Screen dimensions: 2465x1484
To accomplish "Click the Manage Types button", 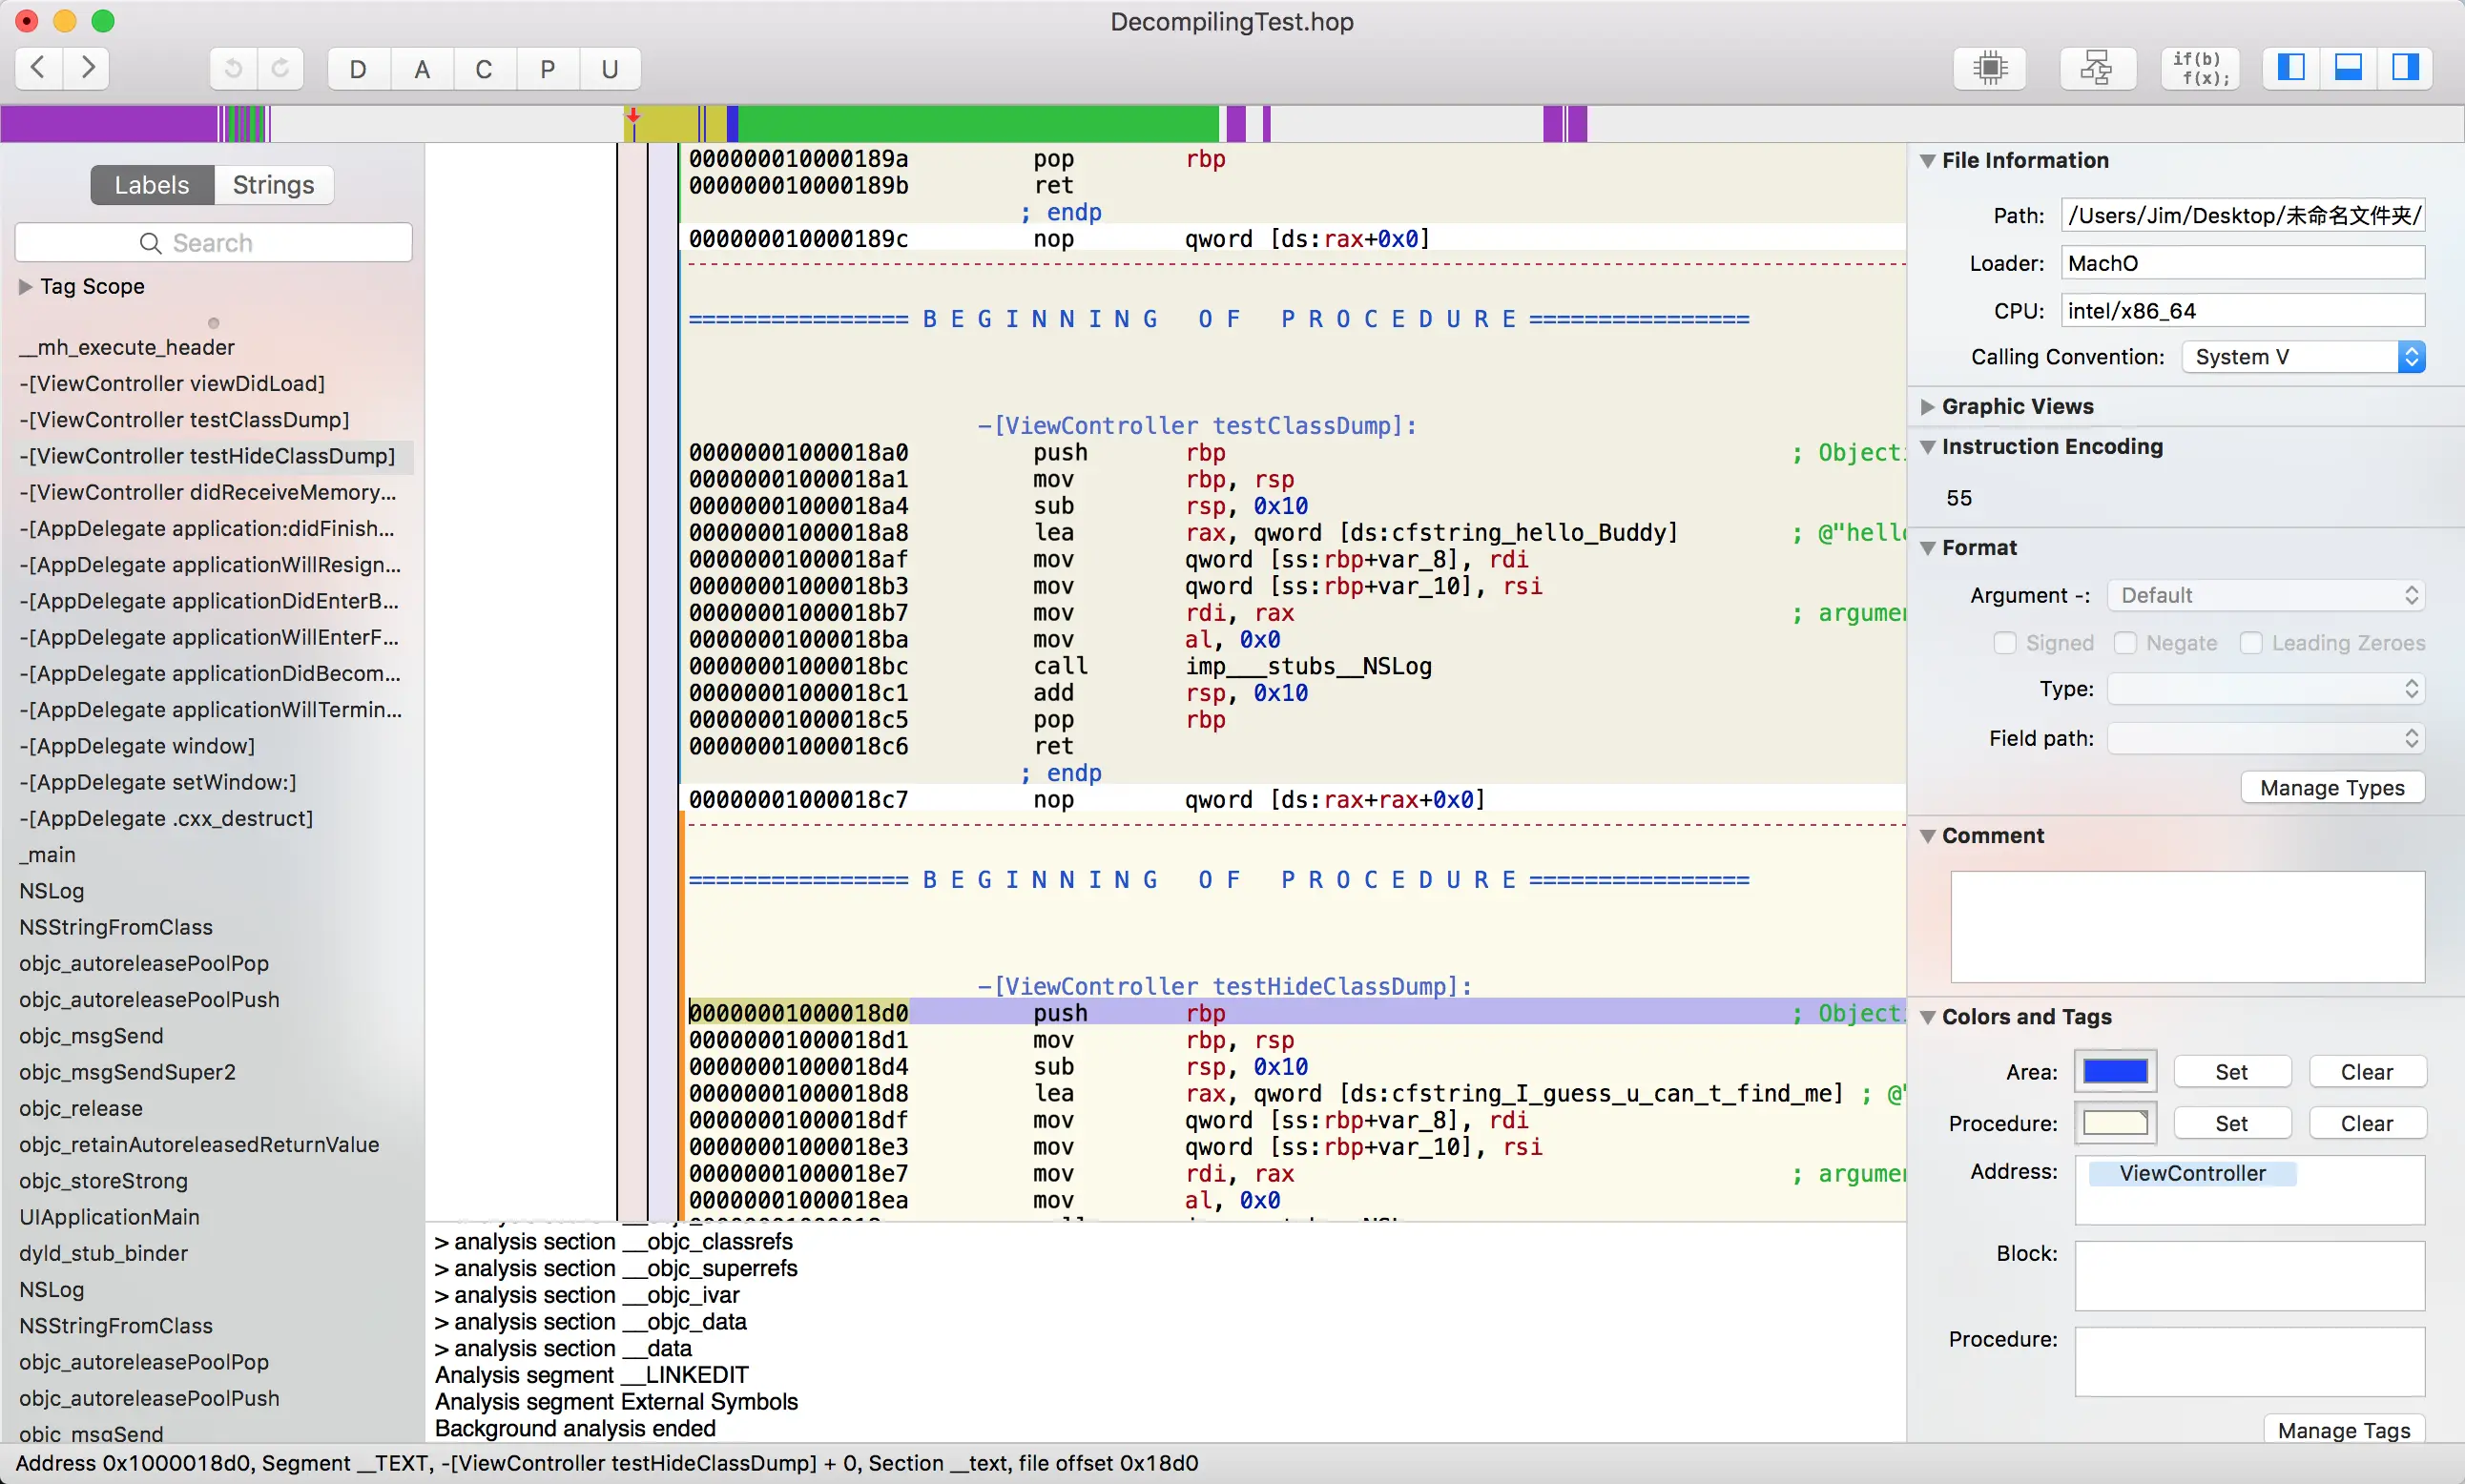I will pyautogui.click(x=2331, y=787).
